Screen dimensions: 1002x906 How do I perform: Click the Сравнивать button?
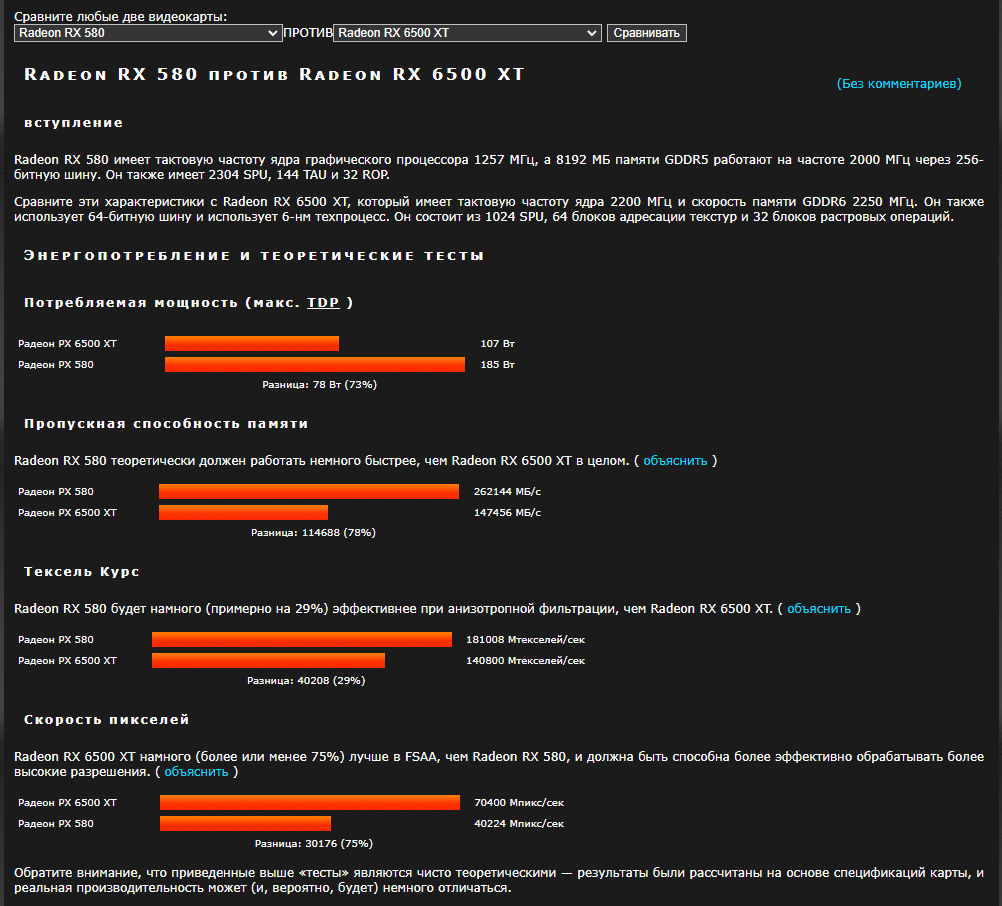[x=647, y=33]
